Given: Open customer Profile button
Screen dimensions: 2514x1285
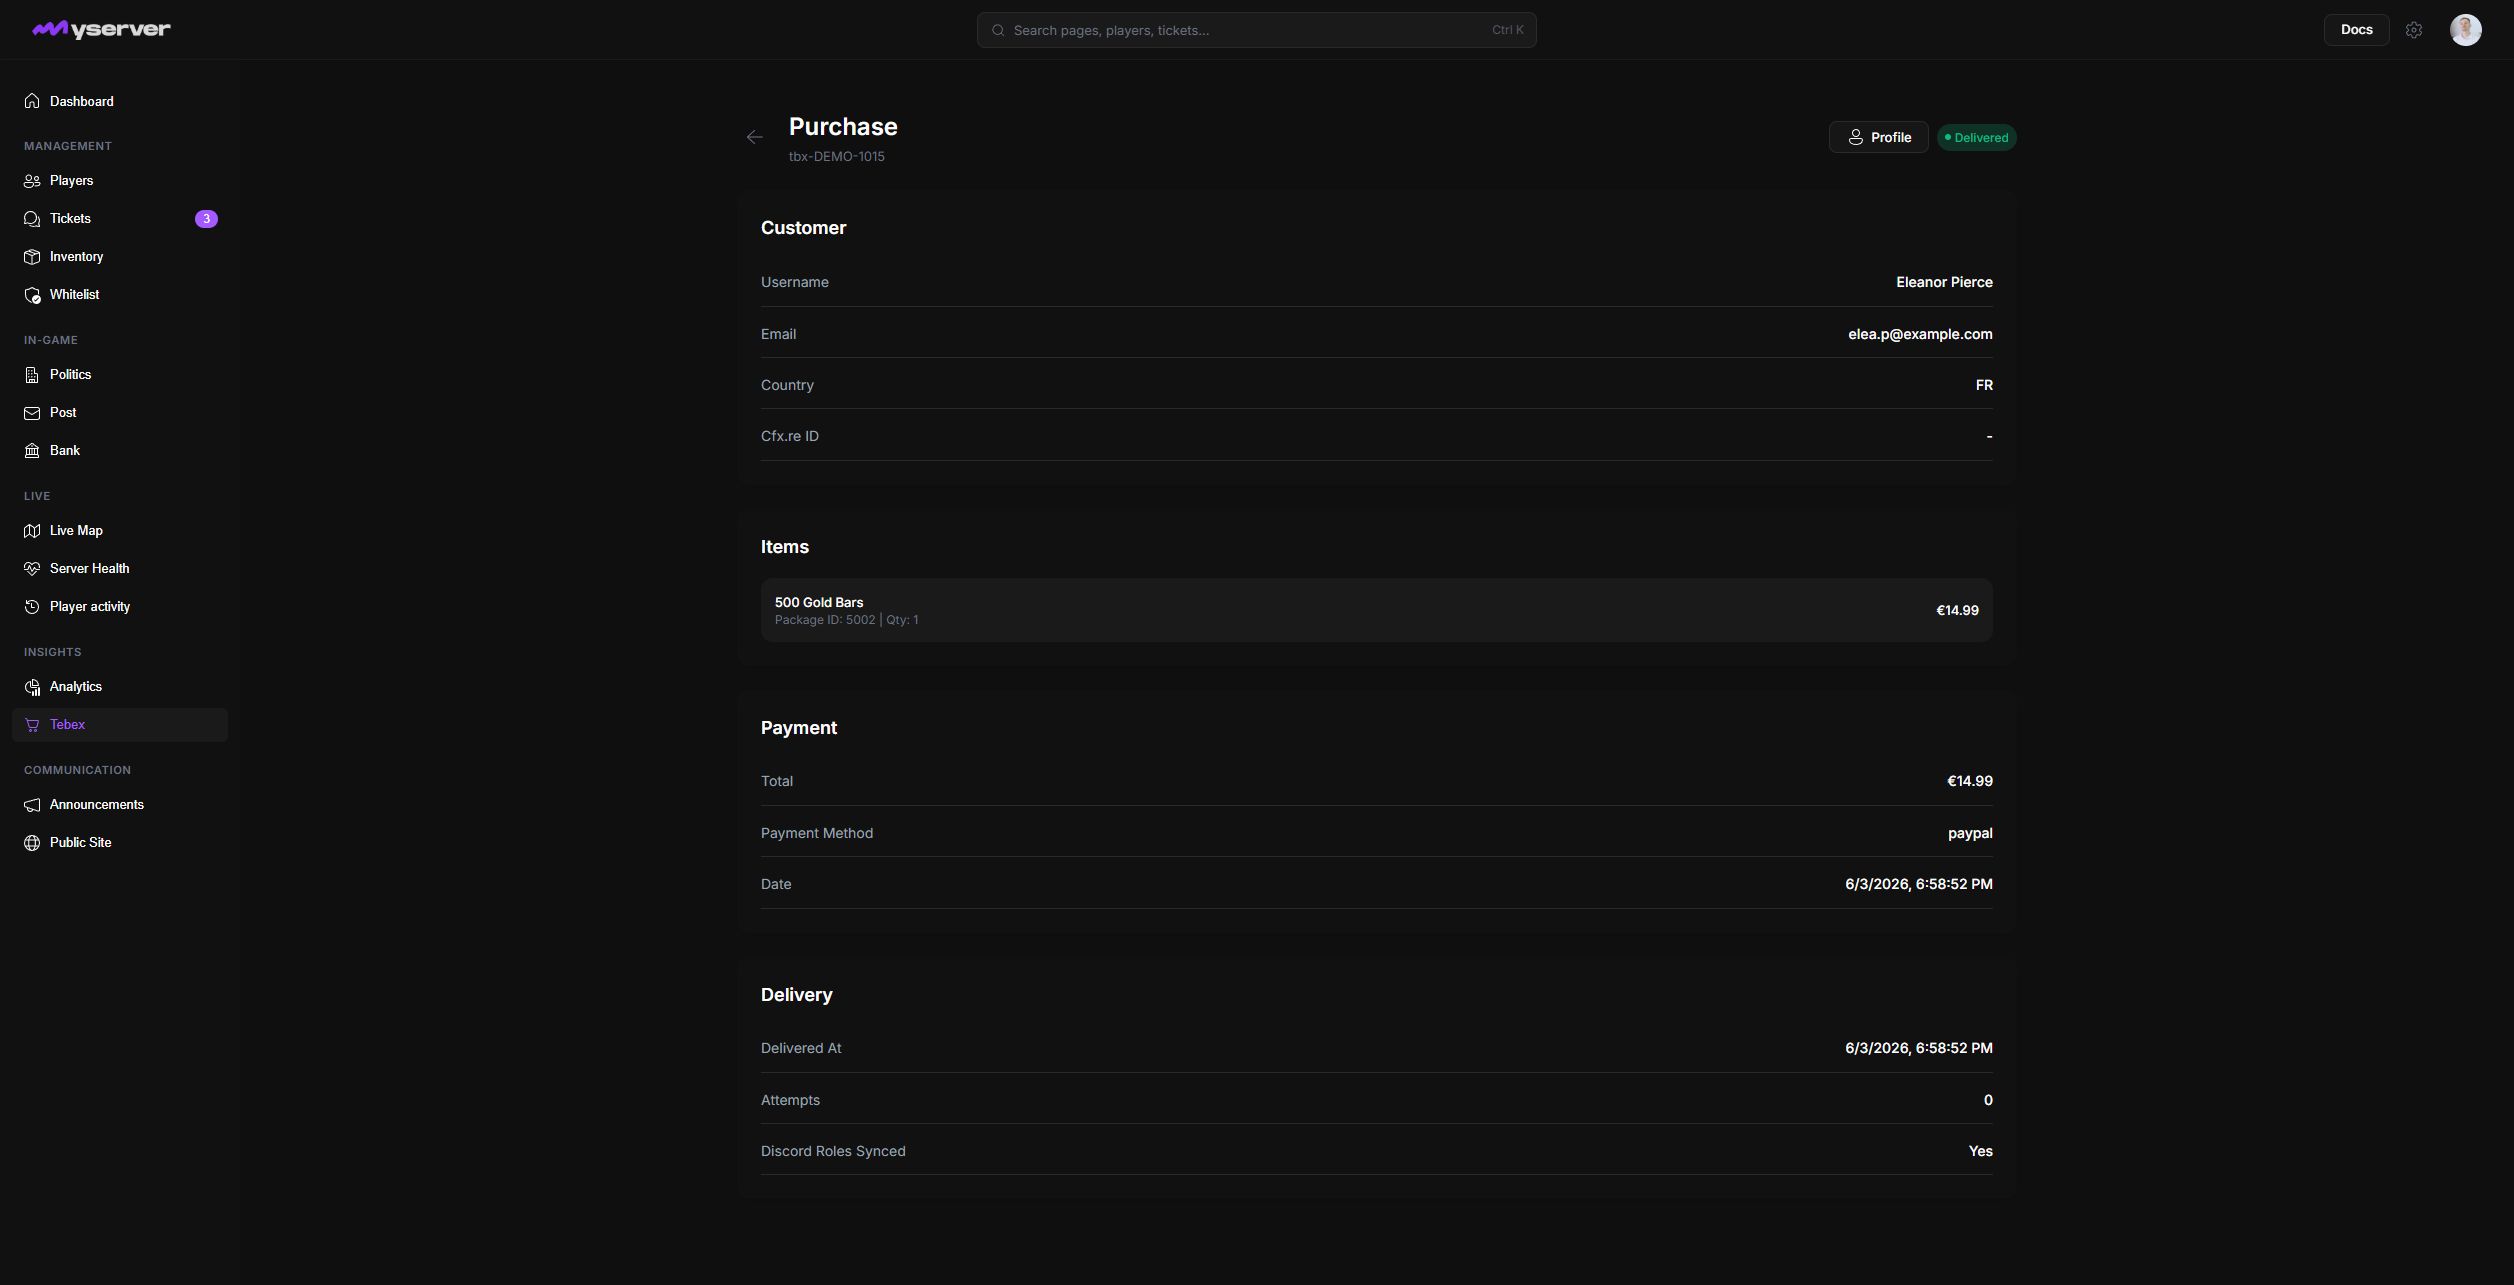Looking at the screenshot, I should [x=1878, y=137].
